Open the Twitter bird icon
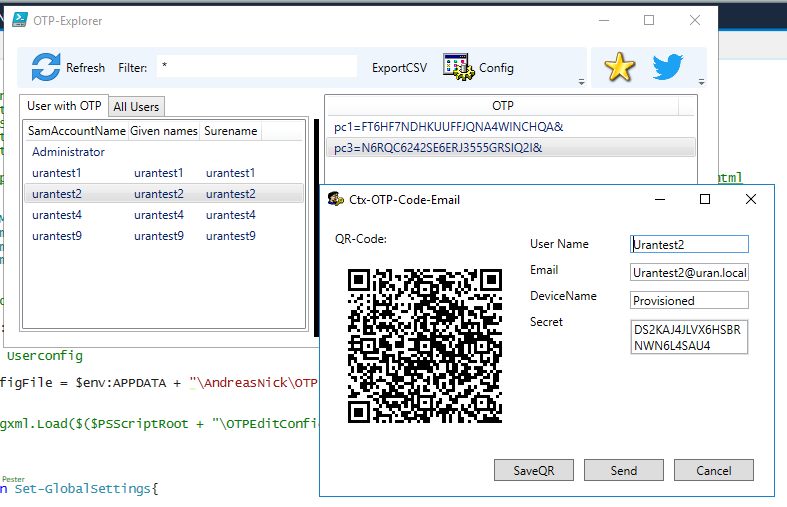The image size is (787, 507). click(x=668, y=67)
